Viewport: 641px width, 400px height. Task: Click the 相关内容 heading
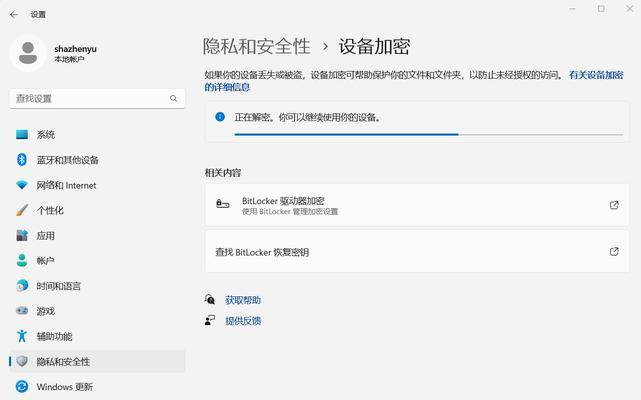coord(223,173)
